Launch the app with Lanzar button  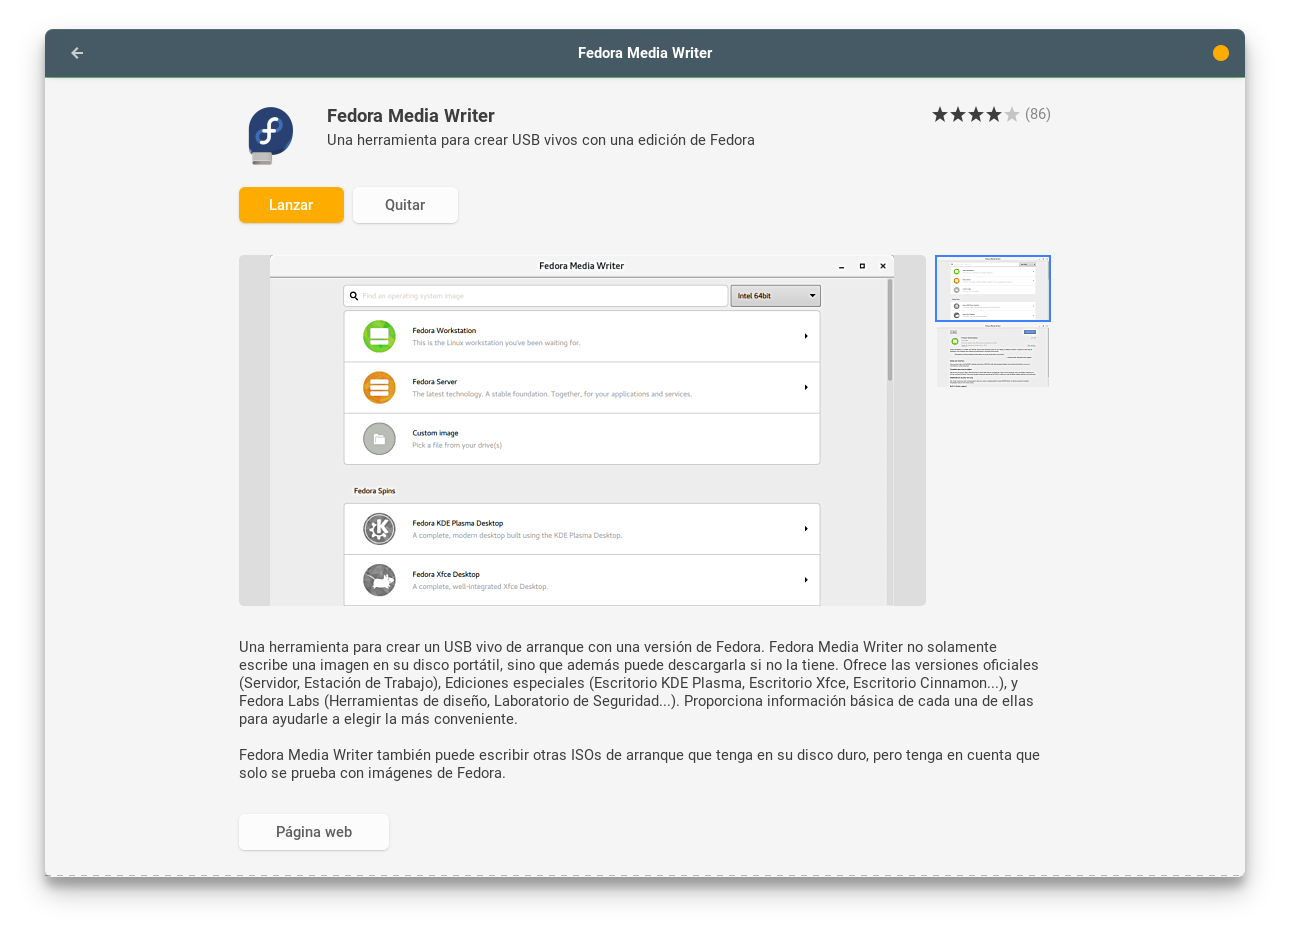point(291,205)
